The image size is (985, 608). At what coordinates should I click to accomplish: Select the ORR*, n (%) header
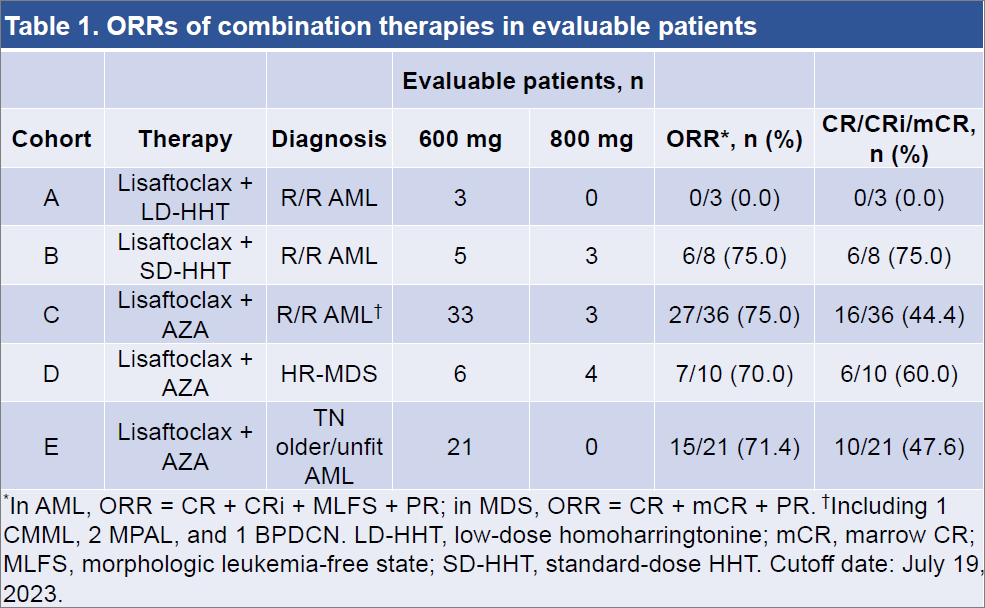pos(735,139)
